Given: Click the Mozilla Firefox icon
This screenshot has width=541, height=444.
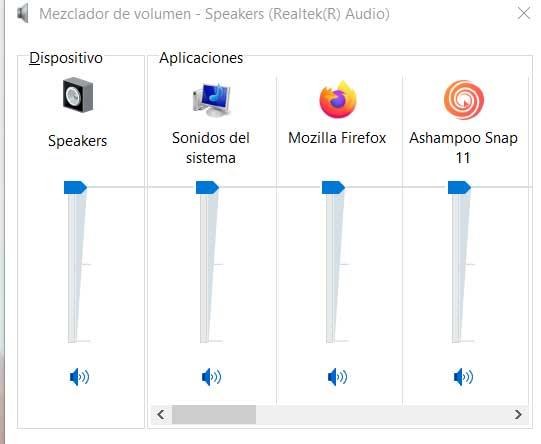Looking at the screenshot, I should pos(338,99).
